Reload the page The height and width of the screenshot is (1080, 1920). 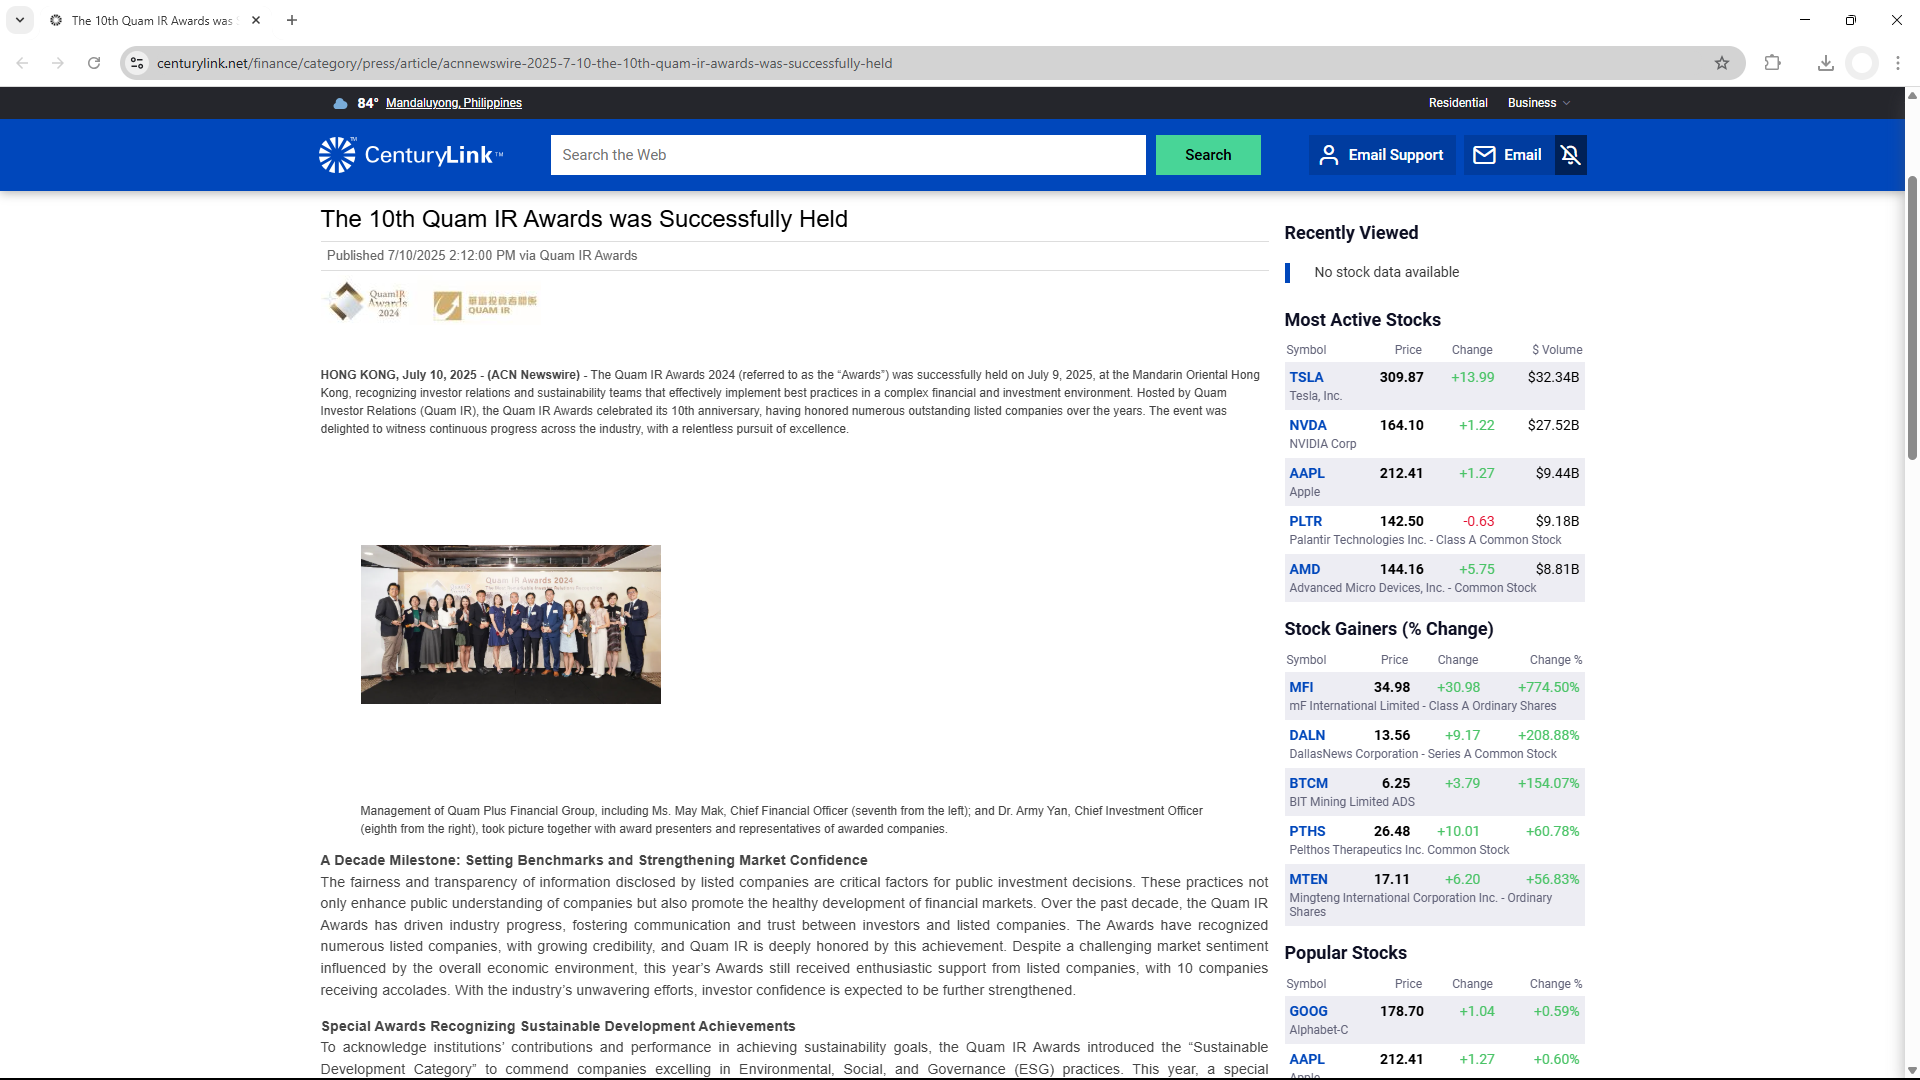coord(94,63)
